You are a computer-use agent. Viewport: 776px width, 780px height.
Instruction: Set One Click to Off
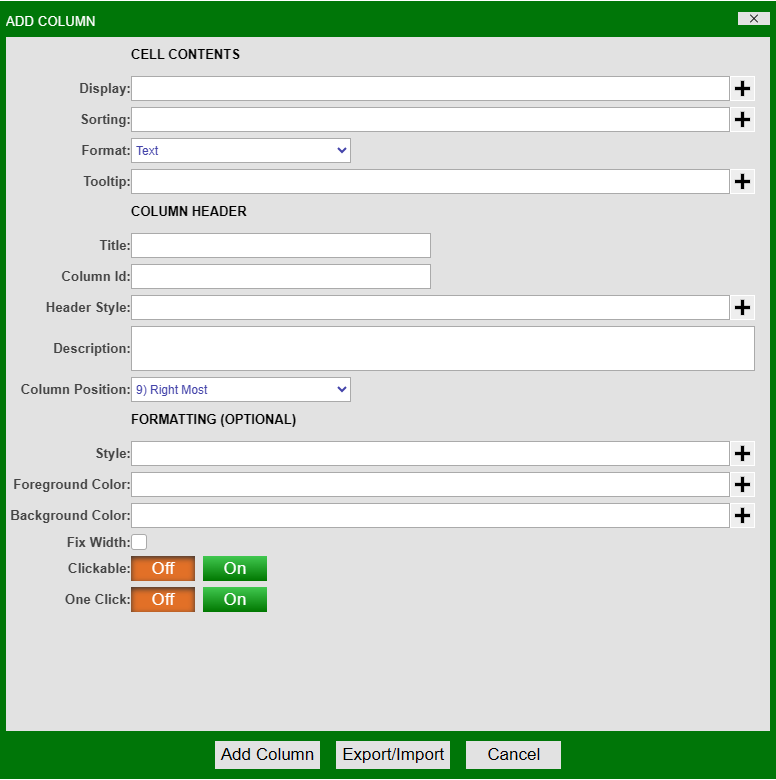(x=163, y=600)
